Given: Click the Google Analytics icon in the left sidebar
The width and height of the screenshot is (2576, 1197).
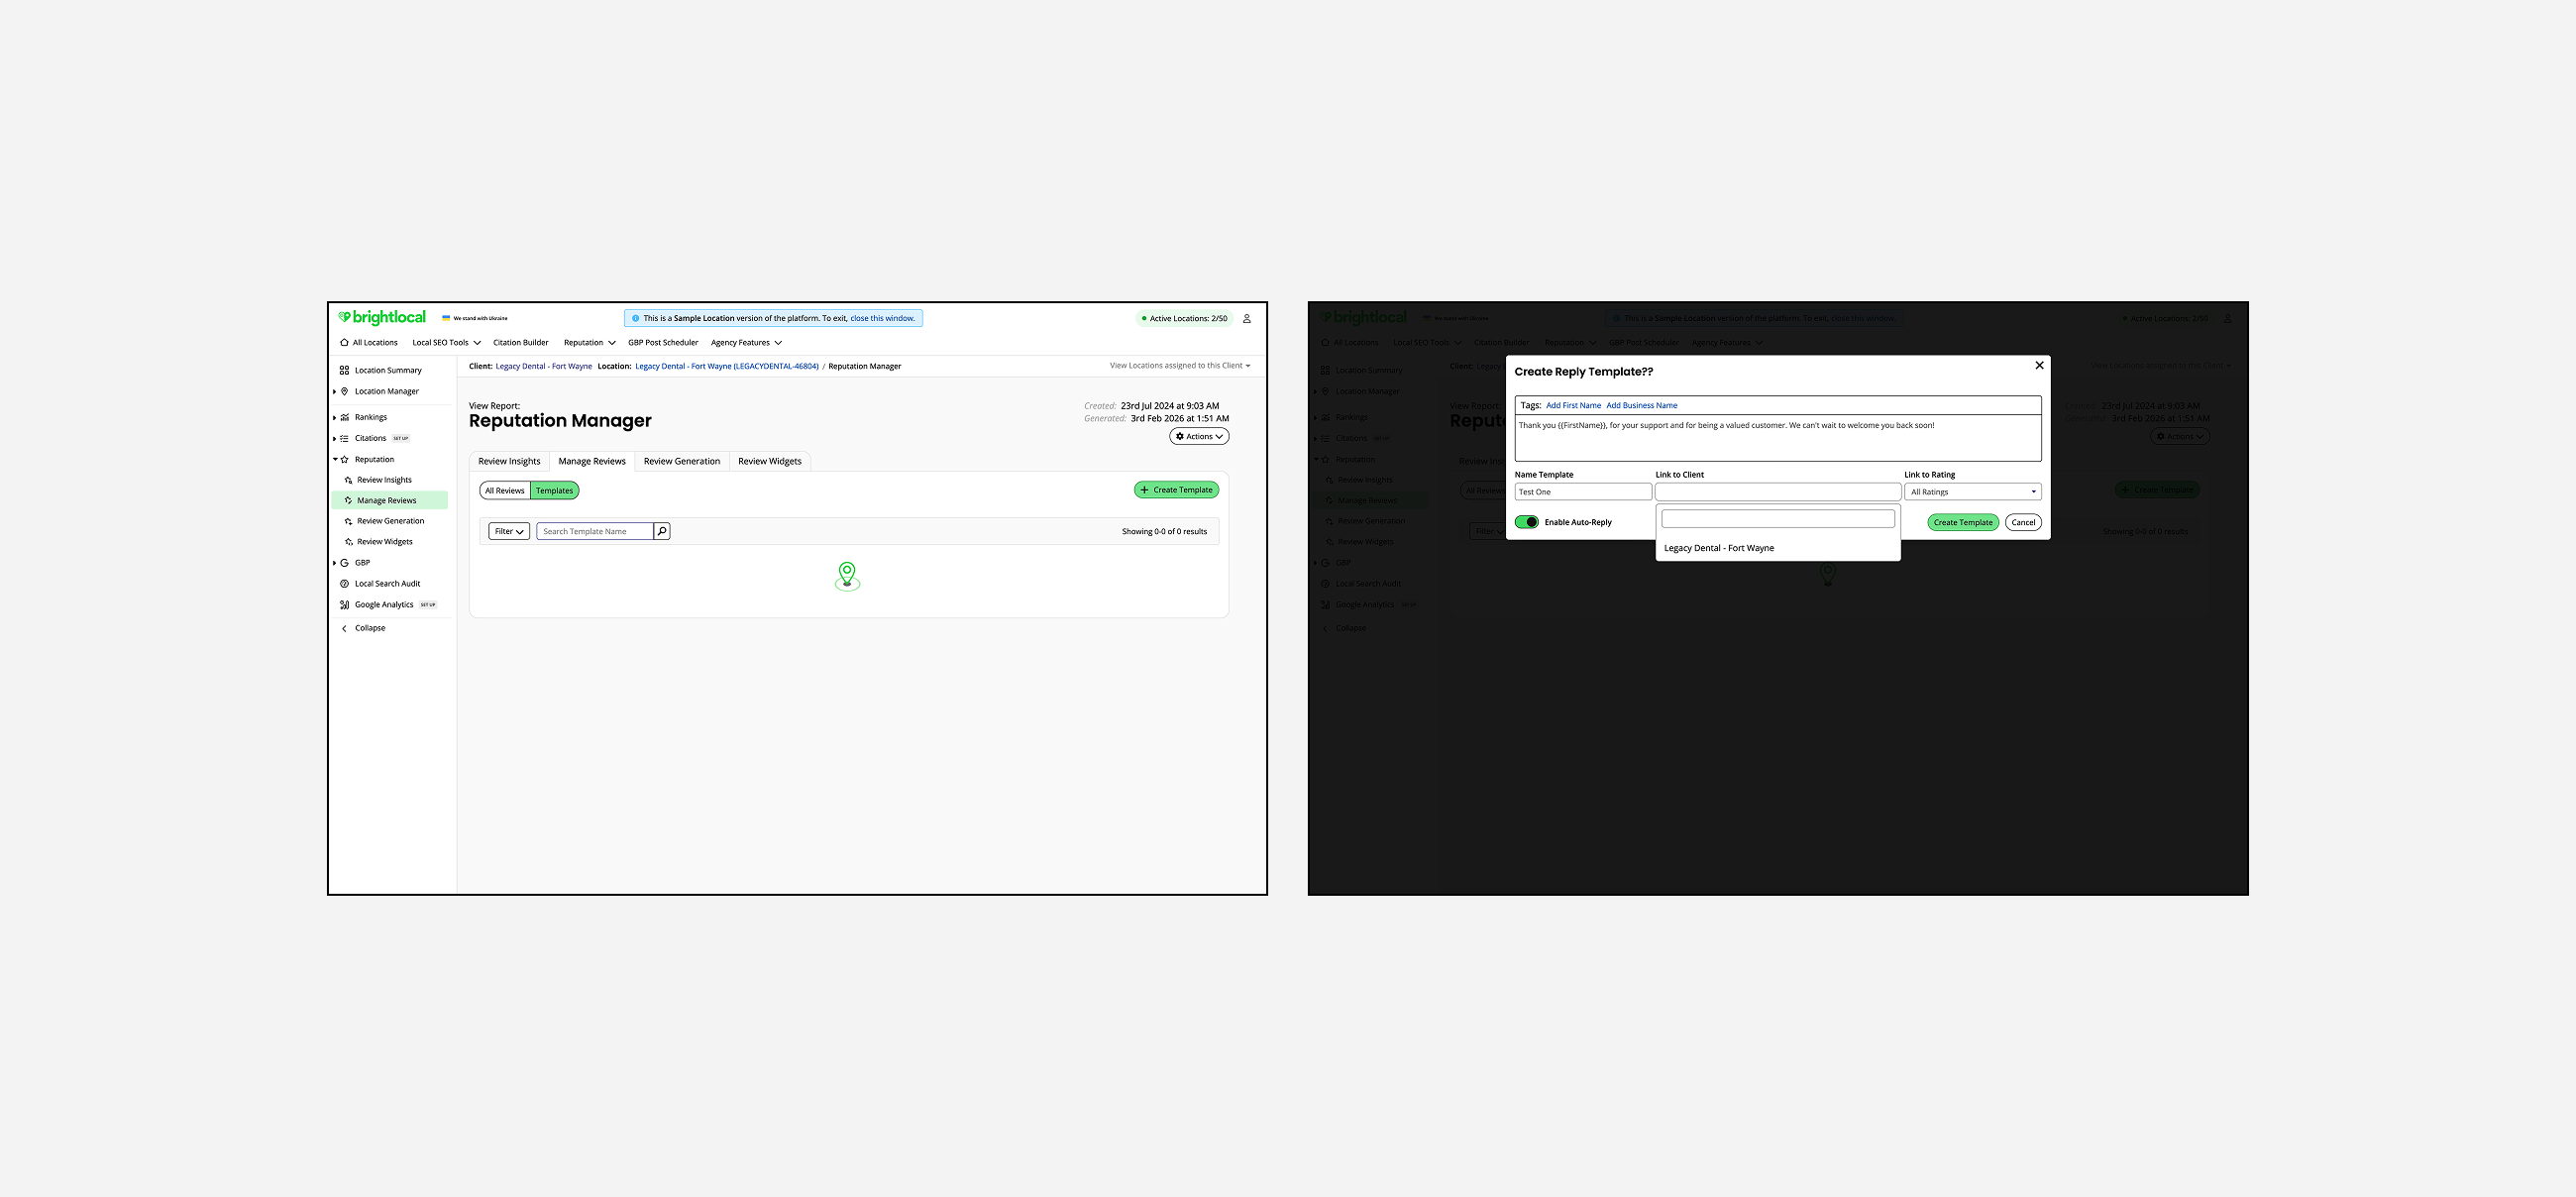Looking at the screenshot, I should tap(344, 605).
